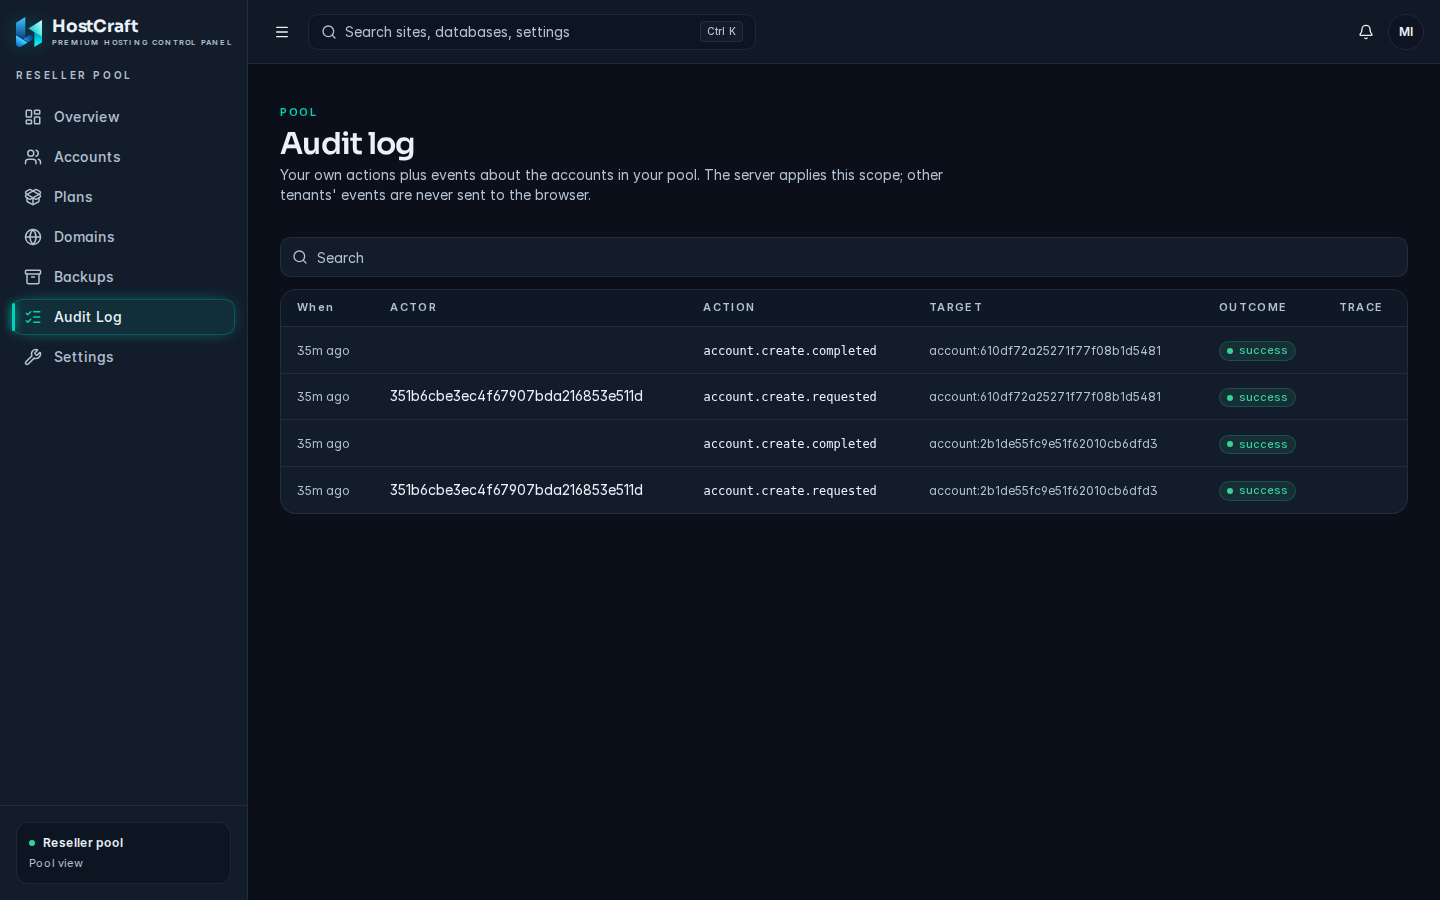Image resolution: width=1440 pixels, height=900 pixels.
Task: Click account.create.requested for target 610df72a
Action: pyautogui.click(x=790, y=397)
